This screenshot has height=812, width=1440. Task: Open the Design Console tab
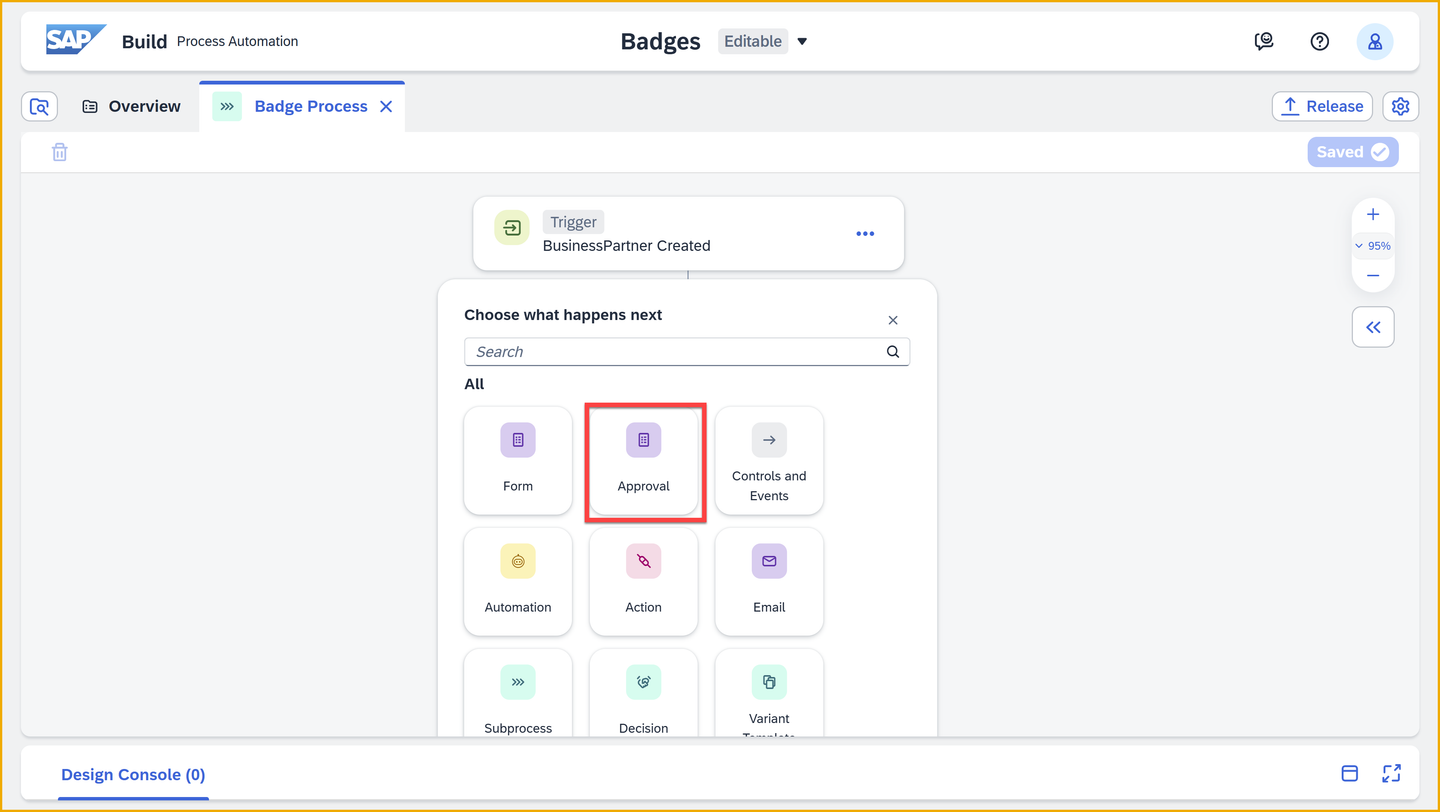click(133, 775)
